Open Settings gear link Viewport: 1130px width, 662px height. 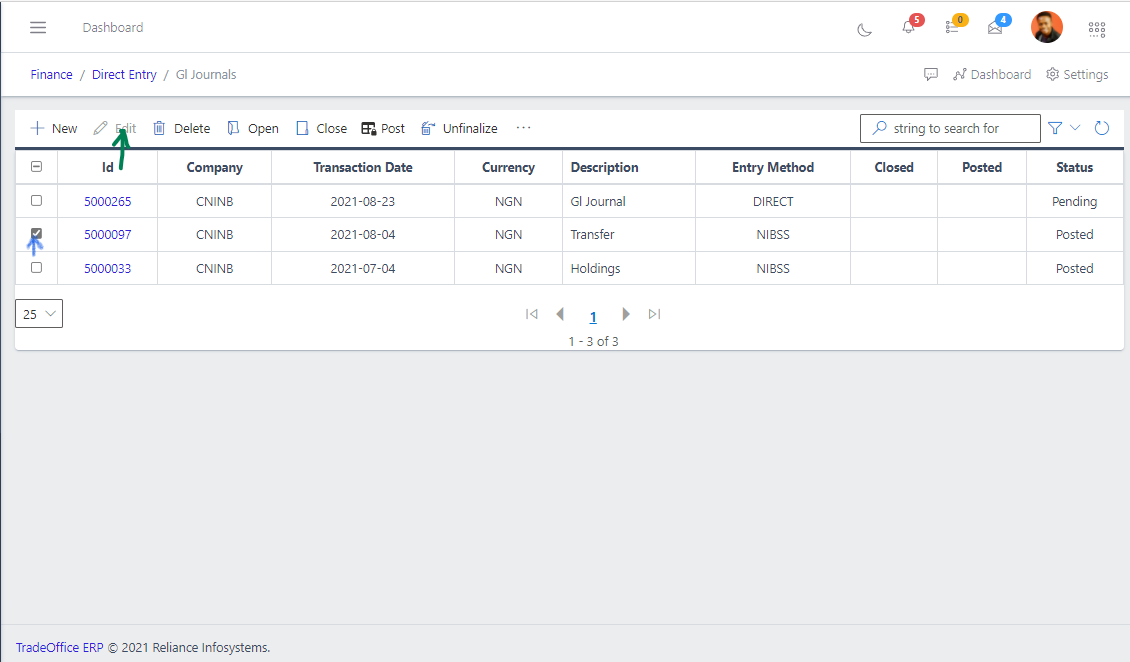(1077, 74)
